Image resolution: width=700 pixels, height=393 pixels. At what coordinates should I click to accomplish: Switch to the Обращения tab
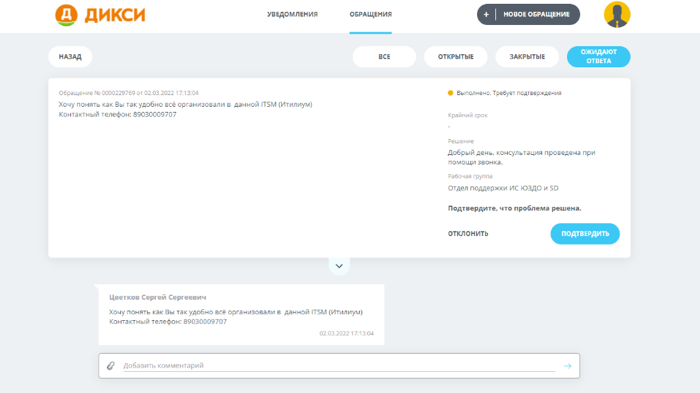coord(371,14)
